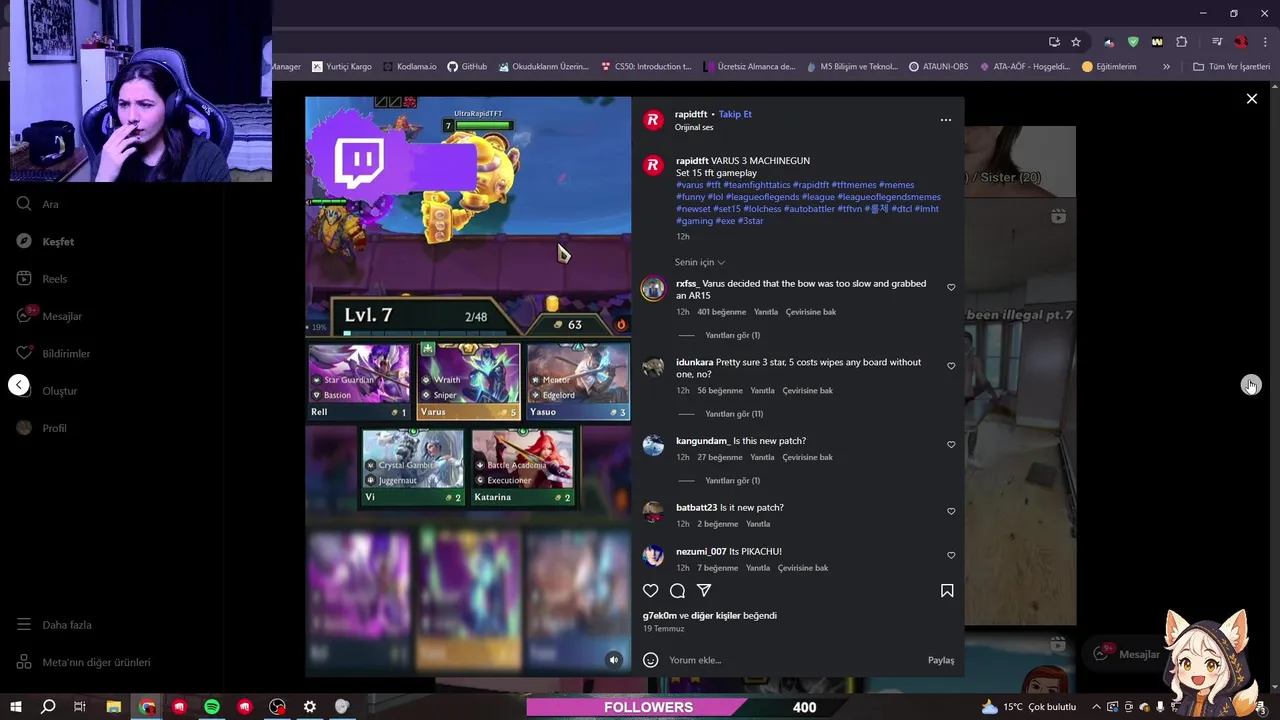Open rxfss_ commenter avatar
This screenshot has height=720, width=1280.
(x=653, y=289)
